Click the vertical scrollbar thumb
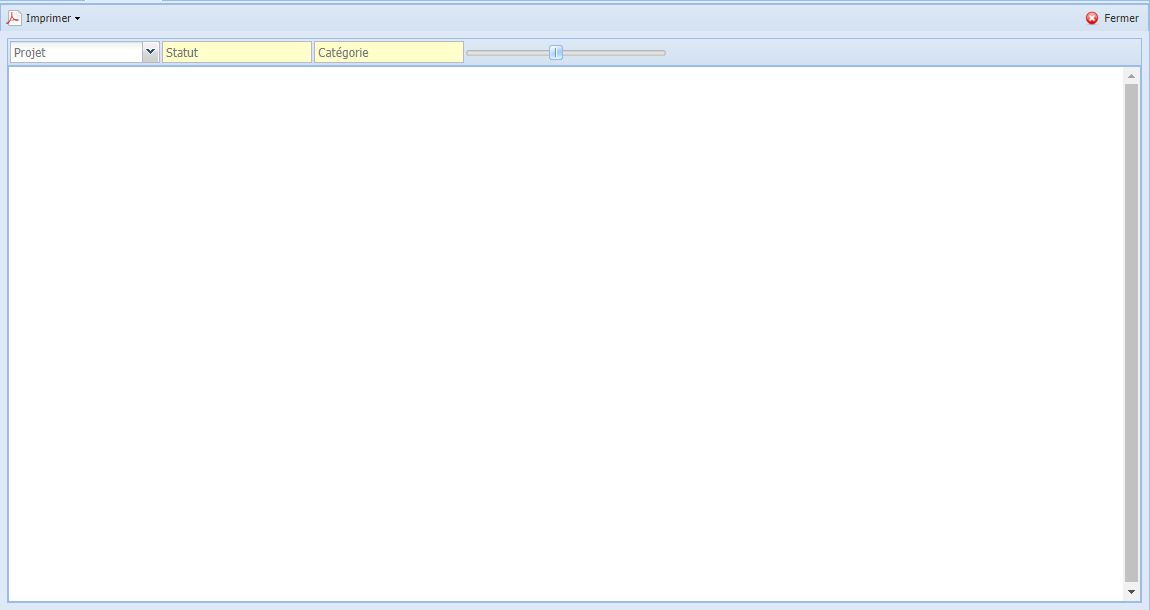1150x610 pixels. click(x=1131, y=330)
